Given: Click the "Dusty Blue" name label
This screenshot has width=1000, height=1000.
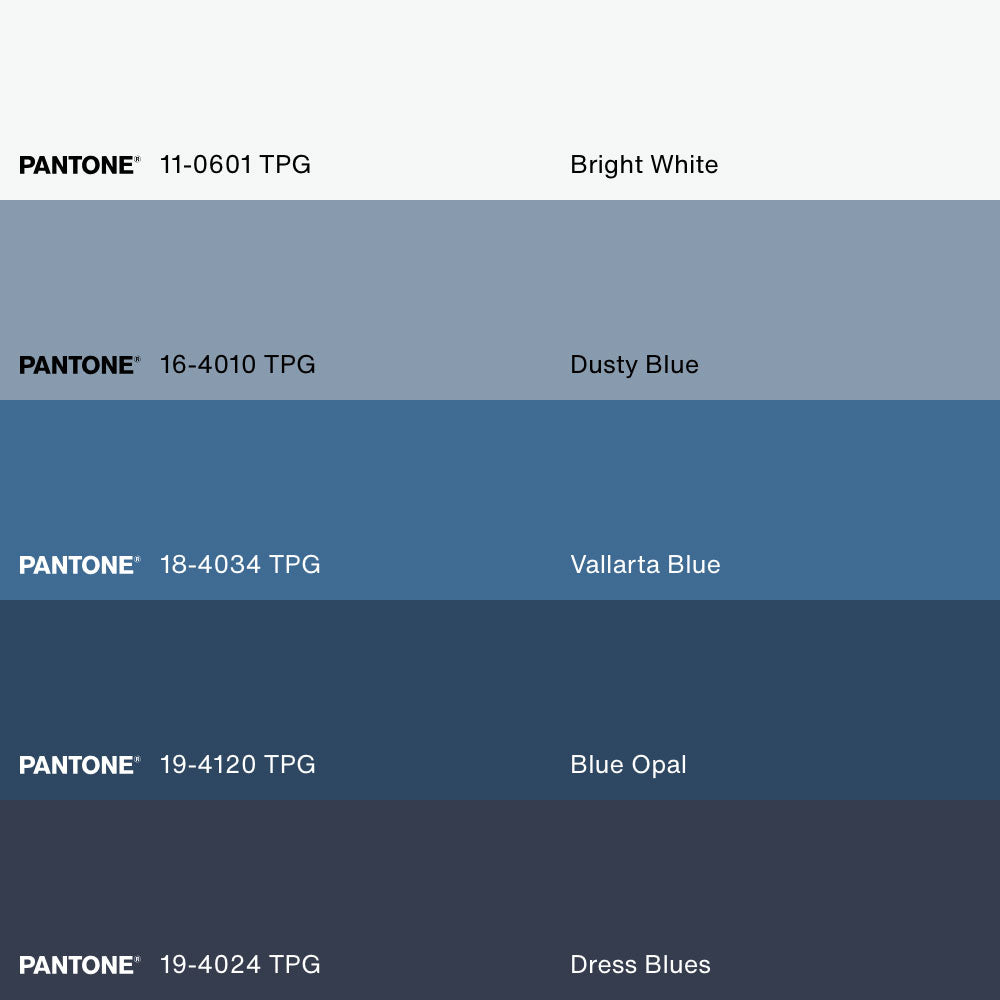Looking at the screenshot, I should pos(634,365).
